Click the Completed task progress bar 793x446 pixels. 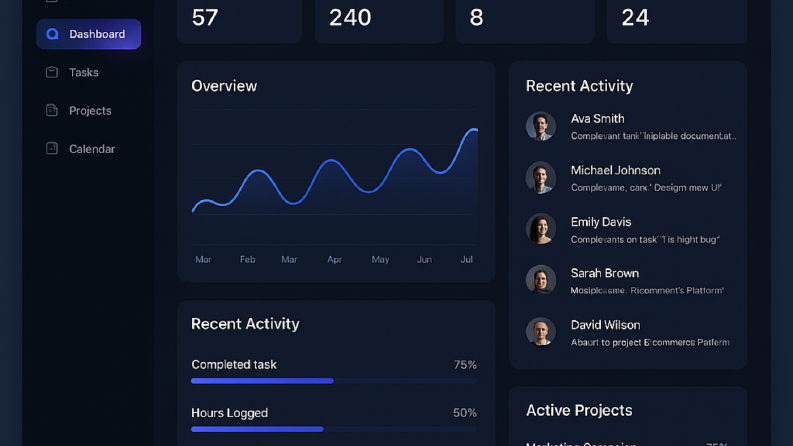tap(334, 381)
